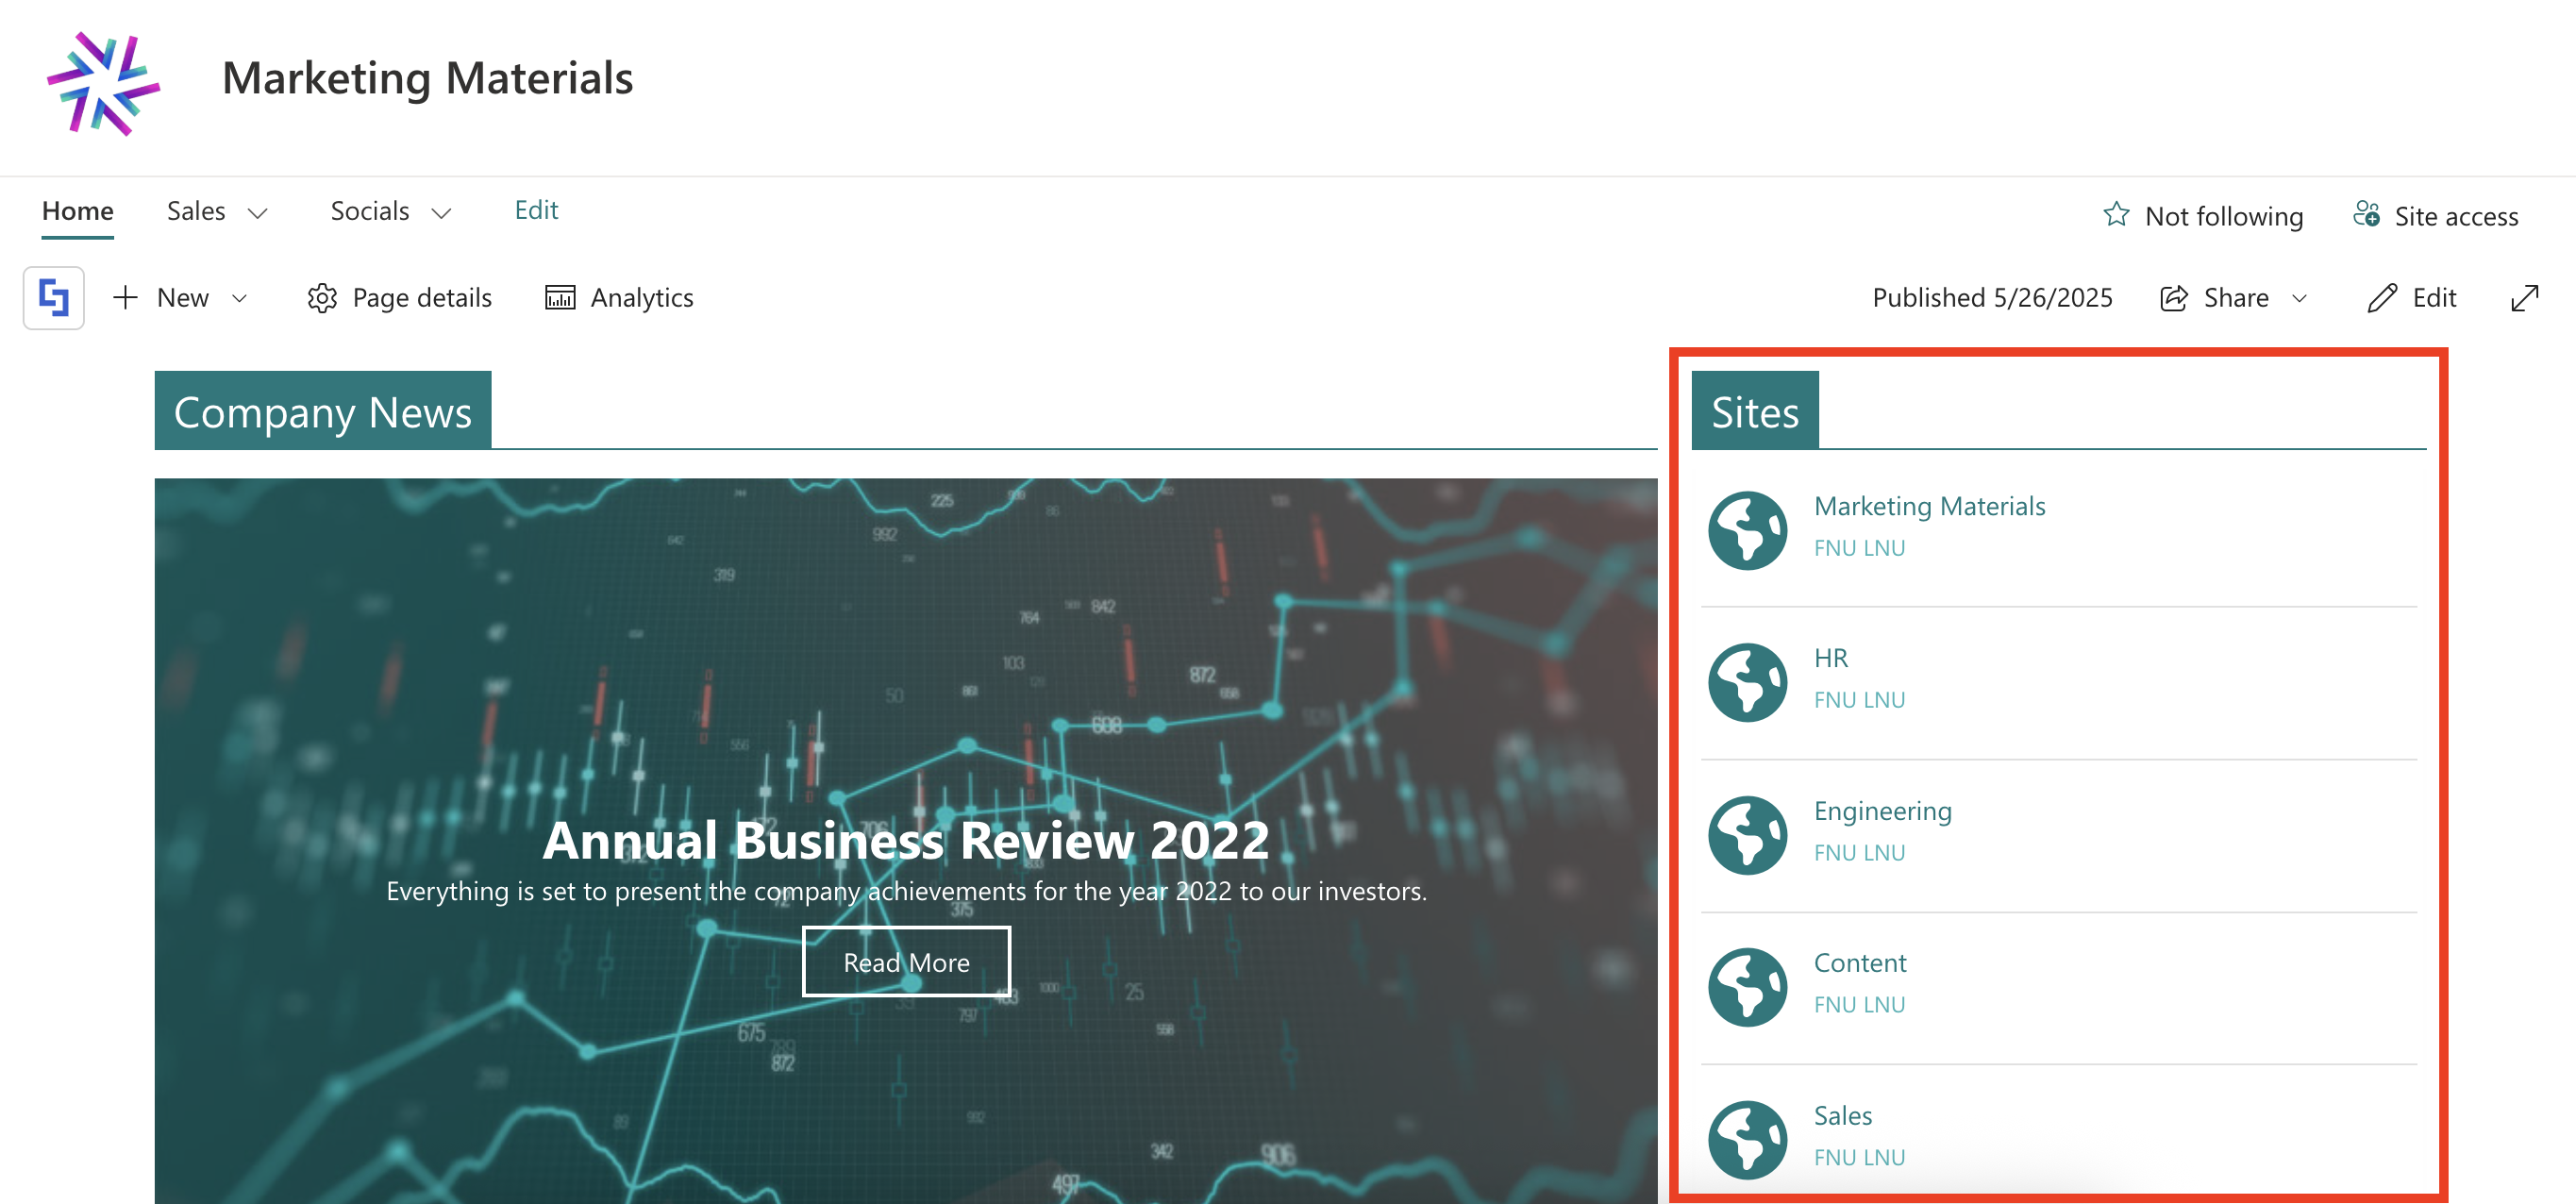Click the blue app icon beside New
The height and width of the screenshot is (1204, 2576).
tap(54, 298)
